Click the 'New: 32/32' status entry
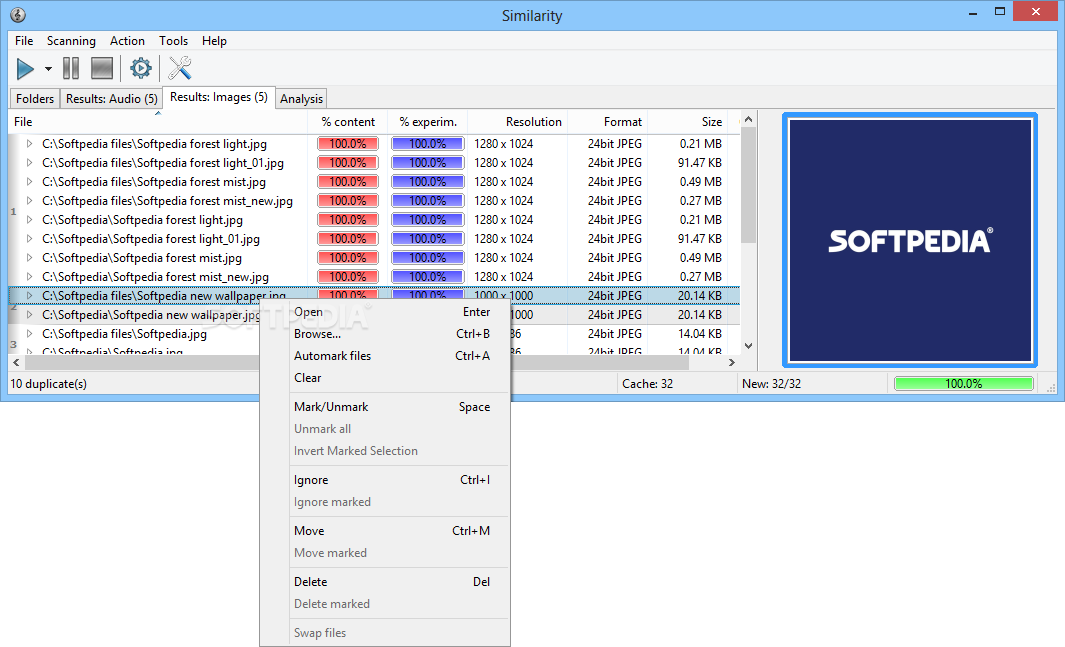This screenshot has height=647, width=1065. (771, 384)
